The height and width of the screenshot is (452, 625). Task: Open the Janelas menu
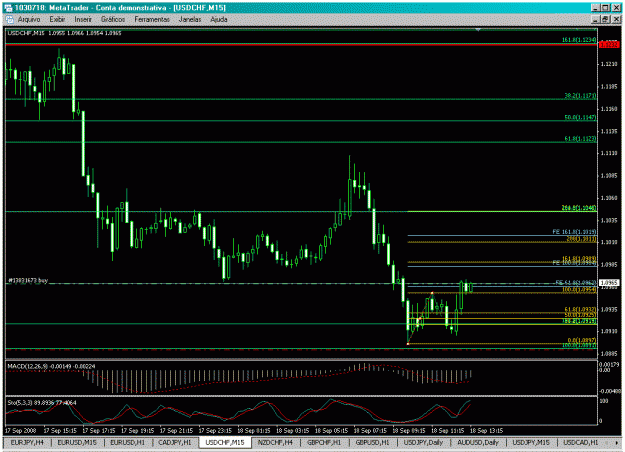190,19
